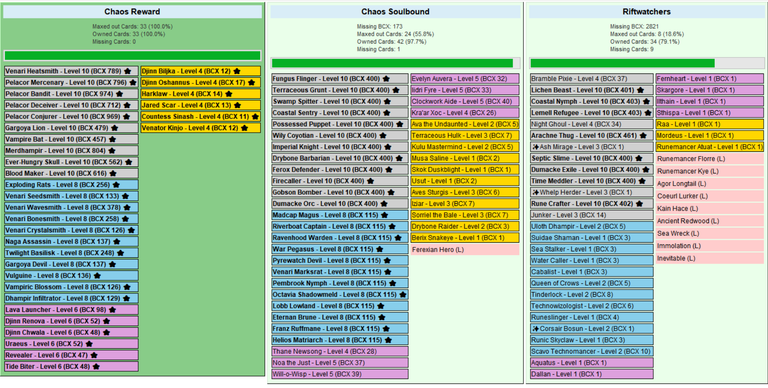Select the Chaos Soulbound section header
This screenshot has width=768, height=388.
point(395,12)
